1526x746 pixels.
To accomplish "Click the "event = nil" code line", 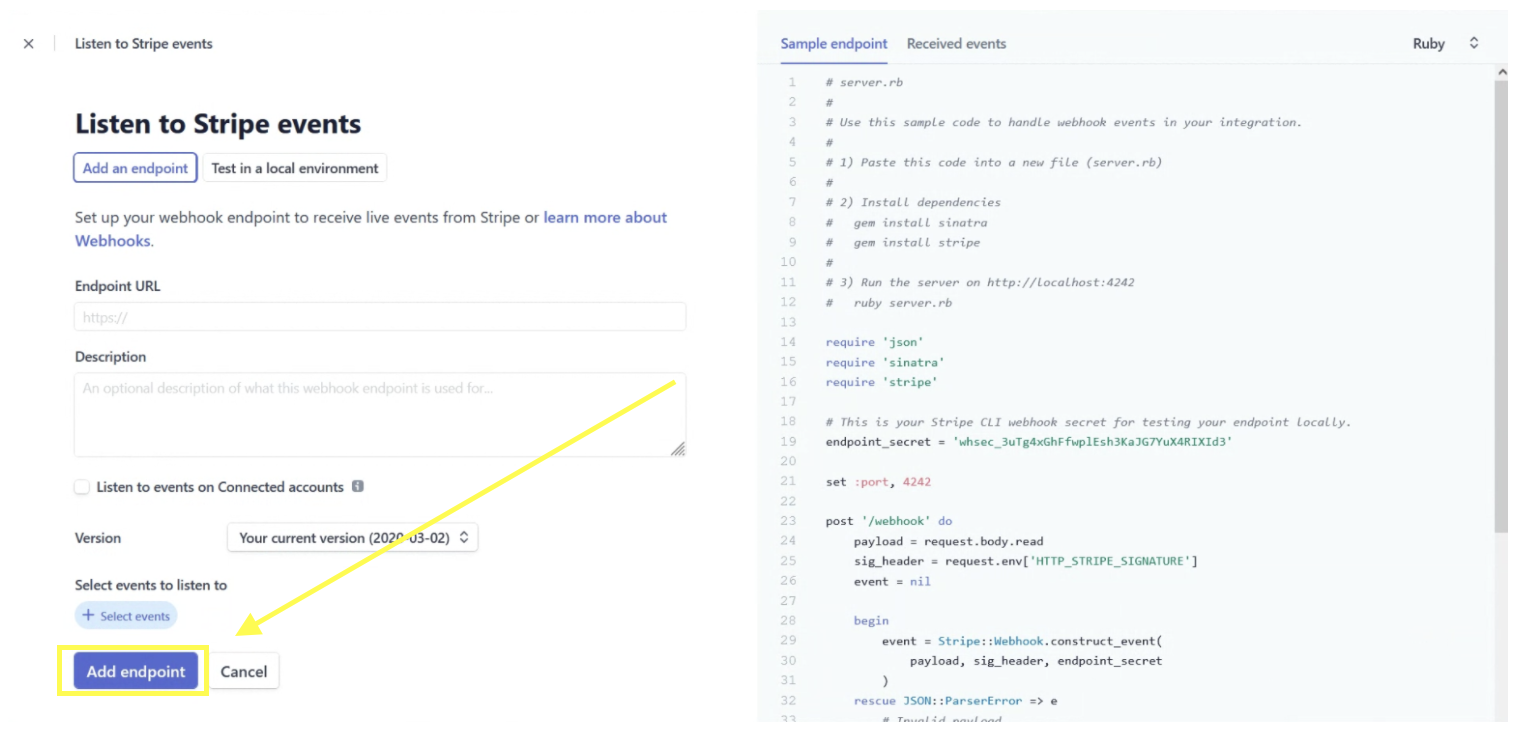I will point(892,581).
